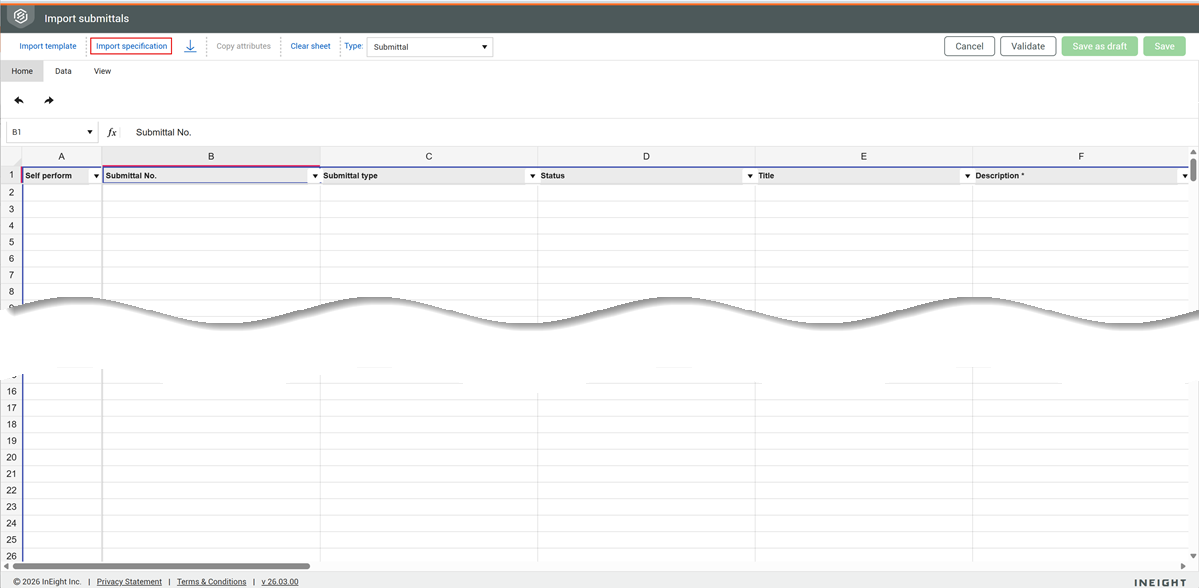This screenshot has width=1199, height=588.
Task: Click Clear sheet link
Action: [x=310, y=46]
